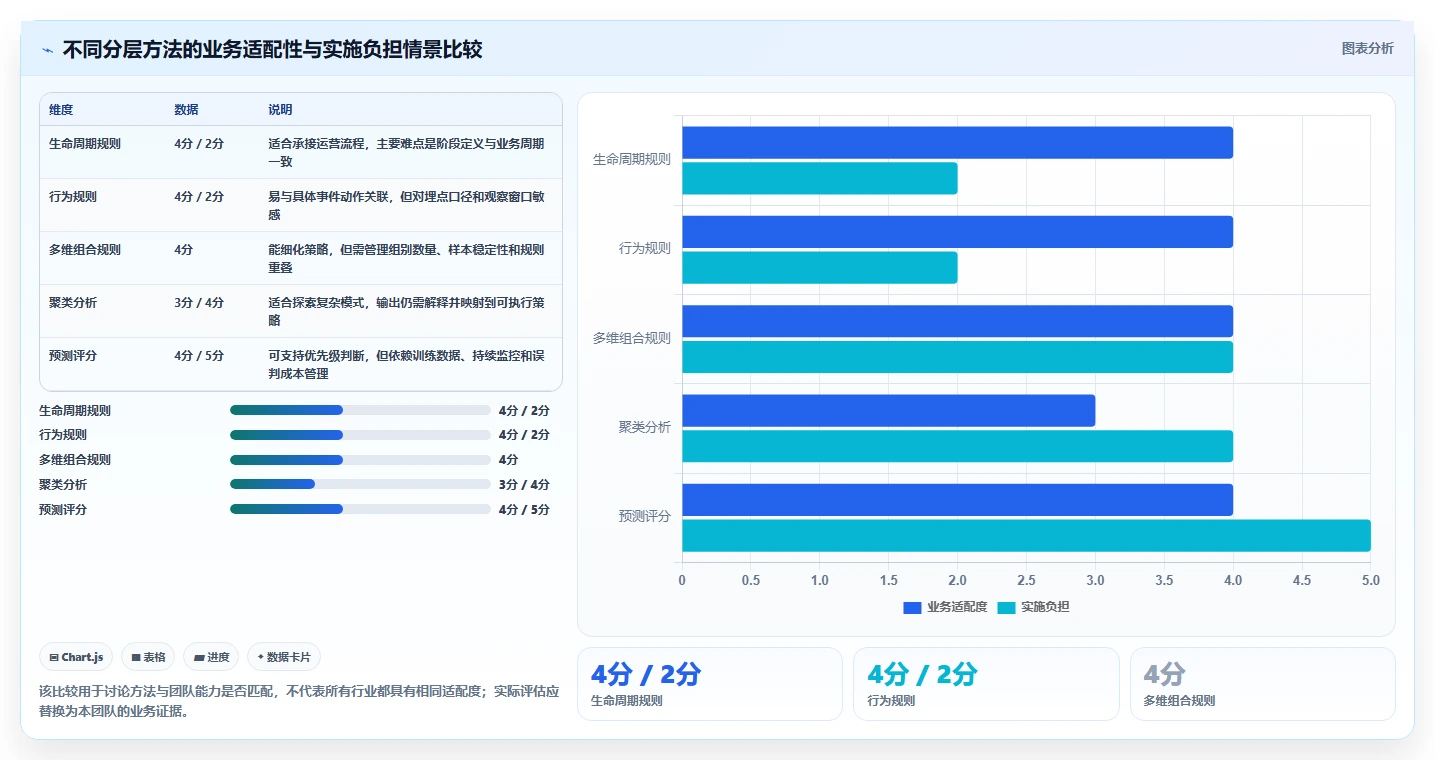Click the 实施负担 bar for 生命周期规则
The image size is (1435, 760).
coord(820,179)
